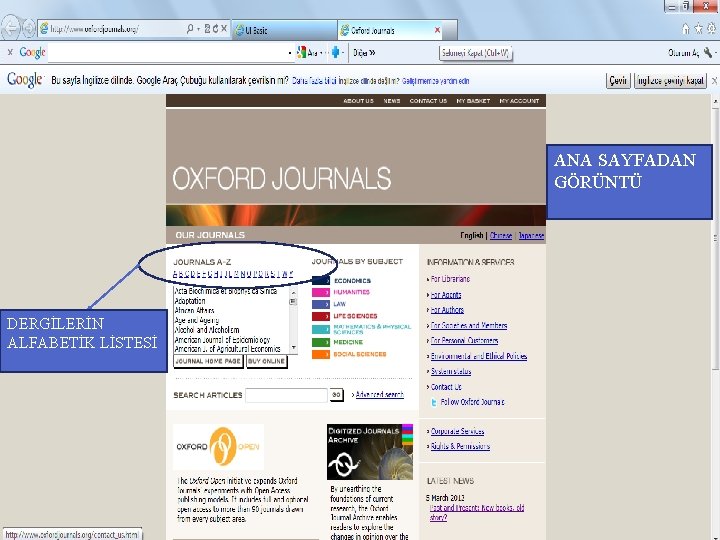The width and height of the screenshot is (720, 540).
Task: Click the blue plus share icon in toolbar
Action: pos(335,53)
